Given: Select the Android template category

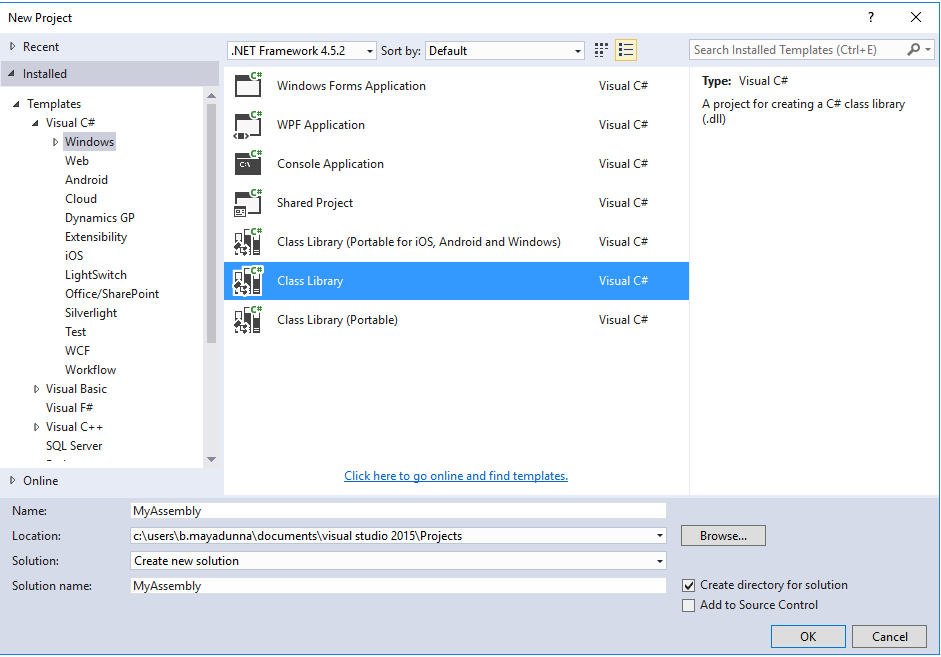Looking at the screenshot, I should [x=86, y=180].
